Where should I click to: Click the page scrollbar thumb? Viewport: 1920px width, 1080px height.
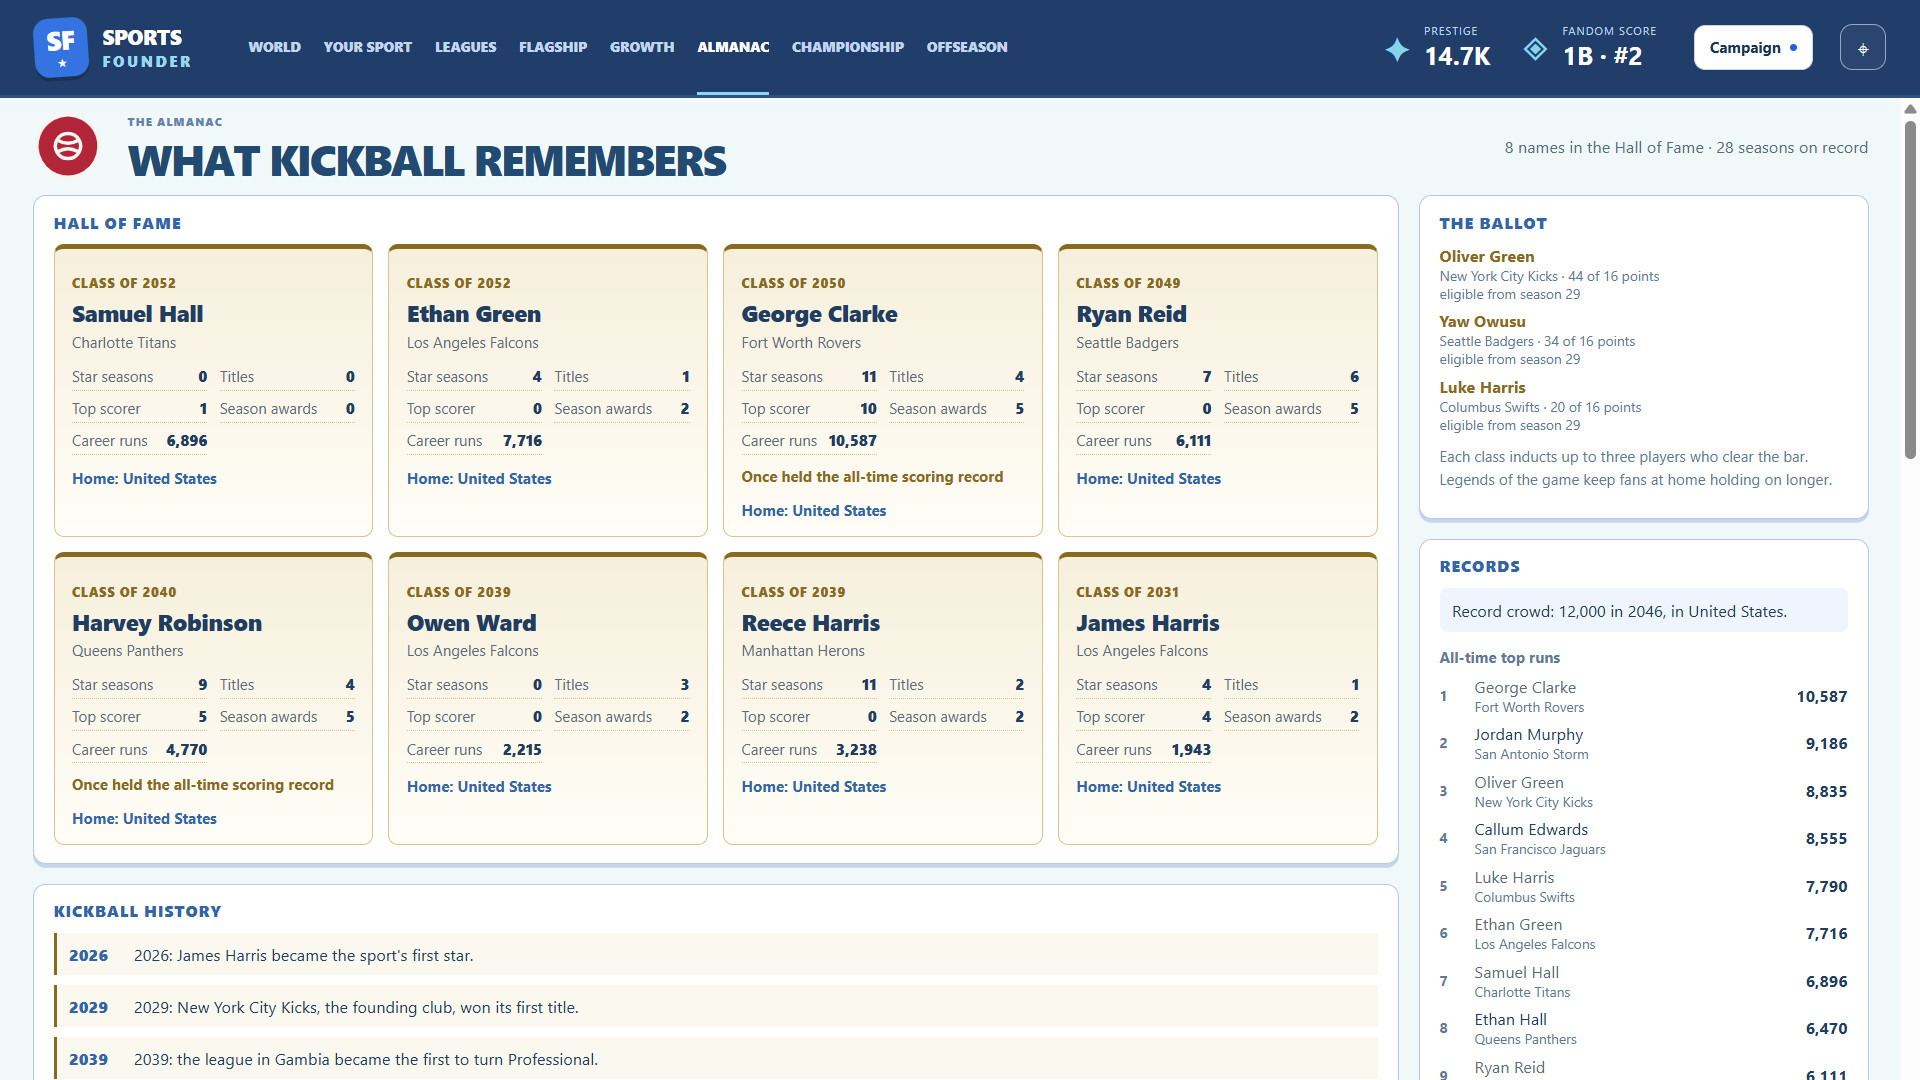pos(1910,290)
